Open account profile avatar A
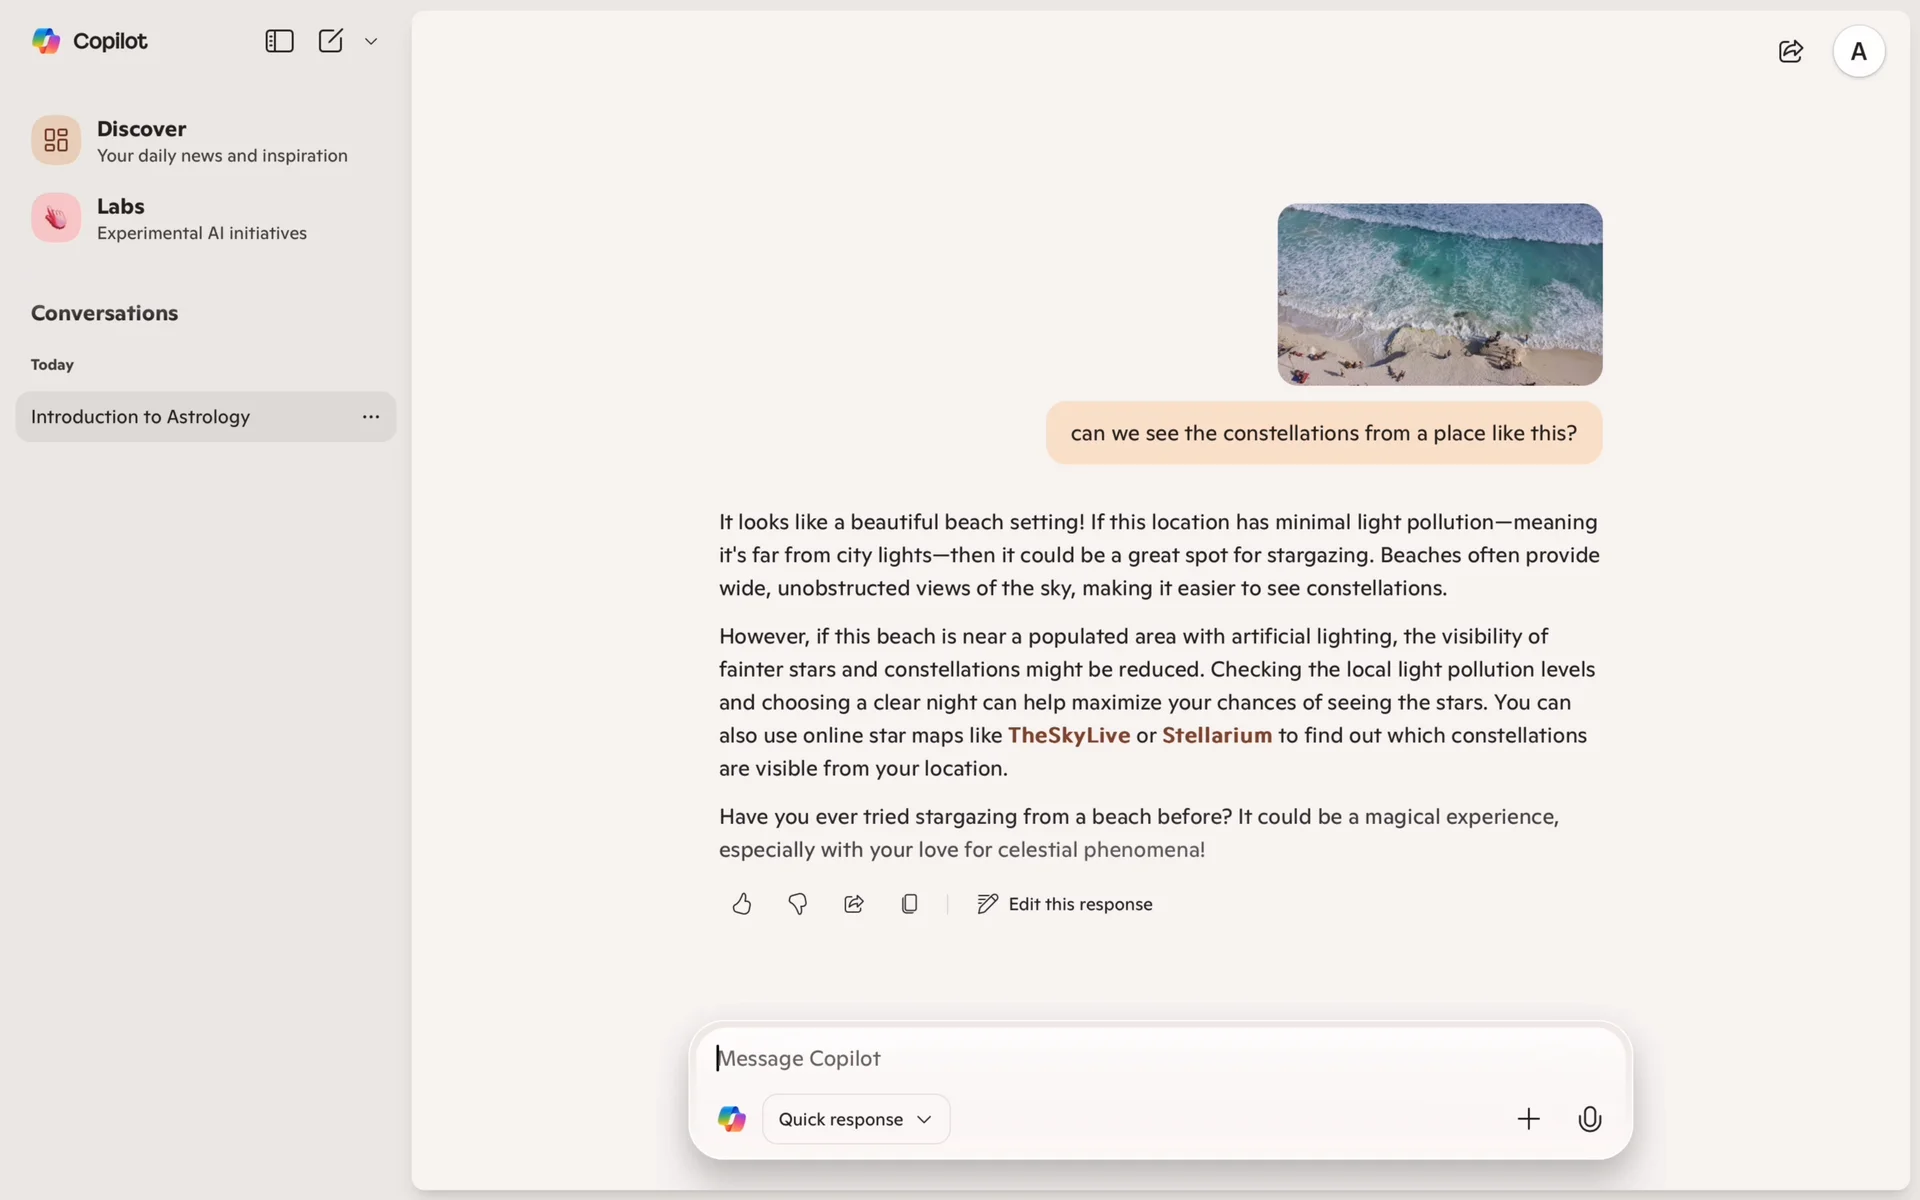The width and height of the screenshot is (1920, 1200). pyautogui.click(x=1858, y=51)
